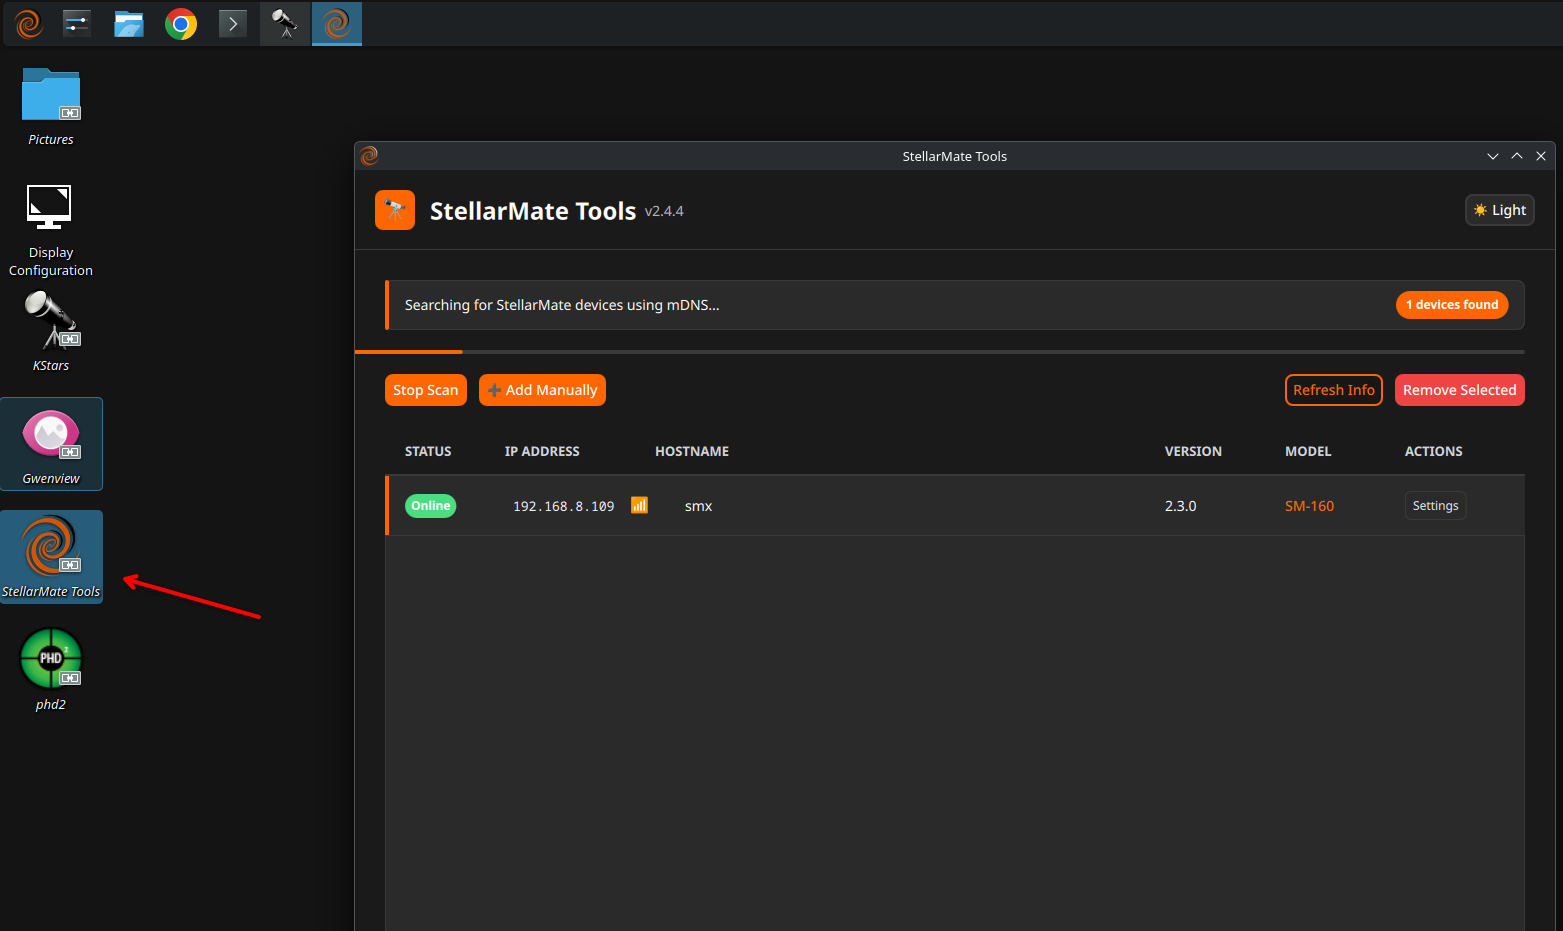Select the KStars desktop icon

pyautogui.click(x=51, y=331)
